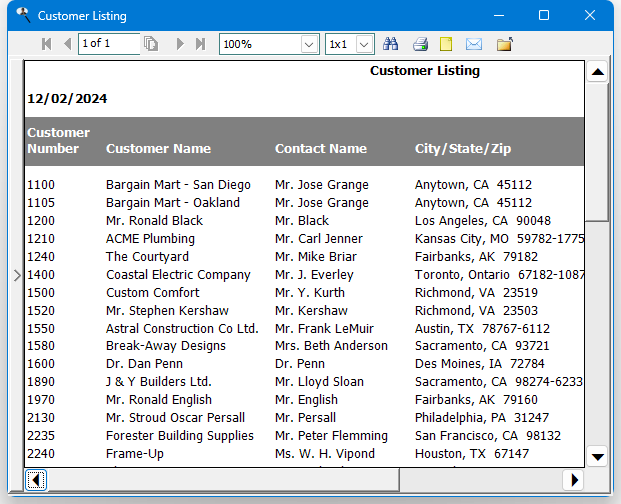Click 'Astral Construction Co Ltd.'
621x504 pixels.
click(182, 329)
